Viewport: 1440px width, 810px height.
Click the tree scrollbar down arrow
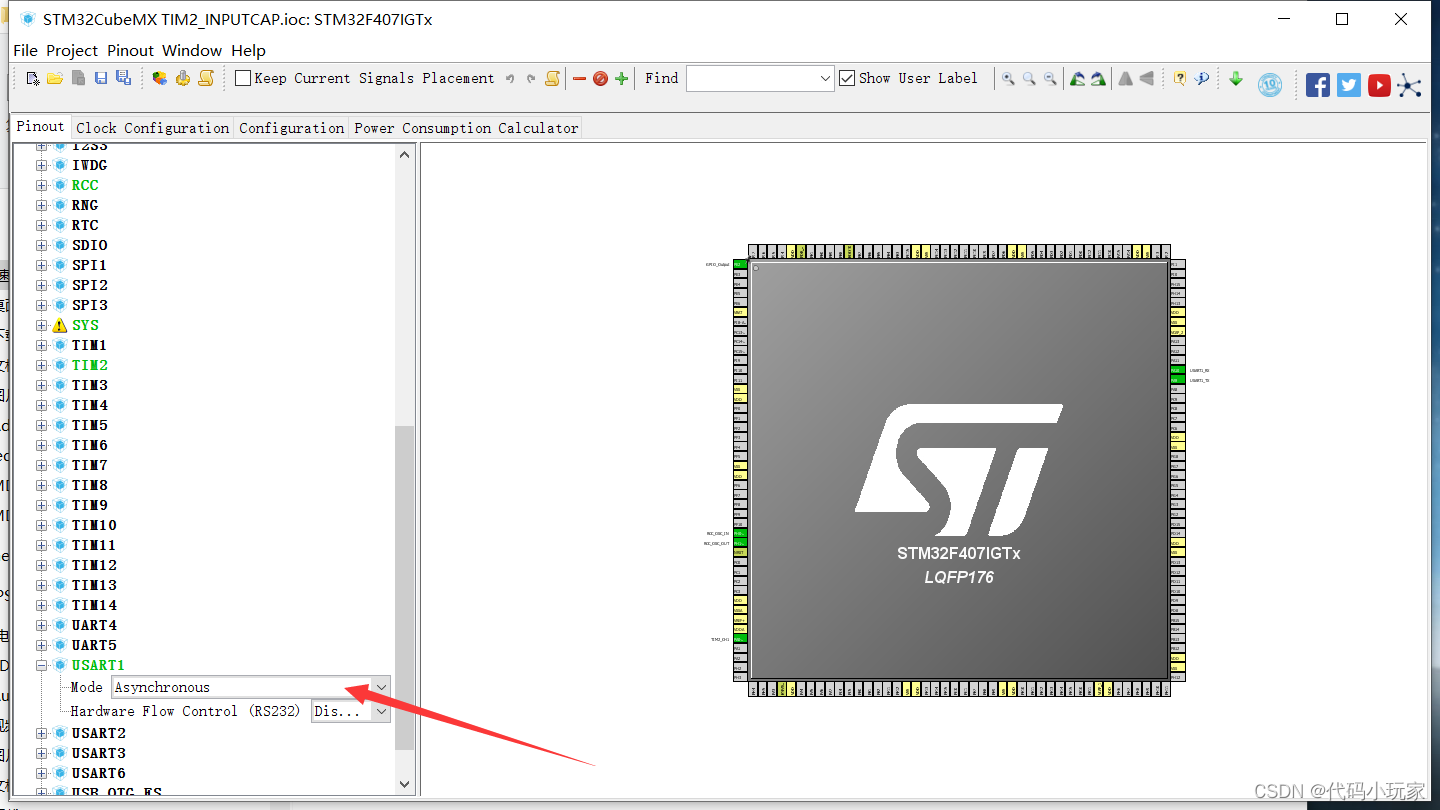(x=404, y=785)
